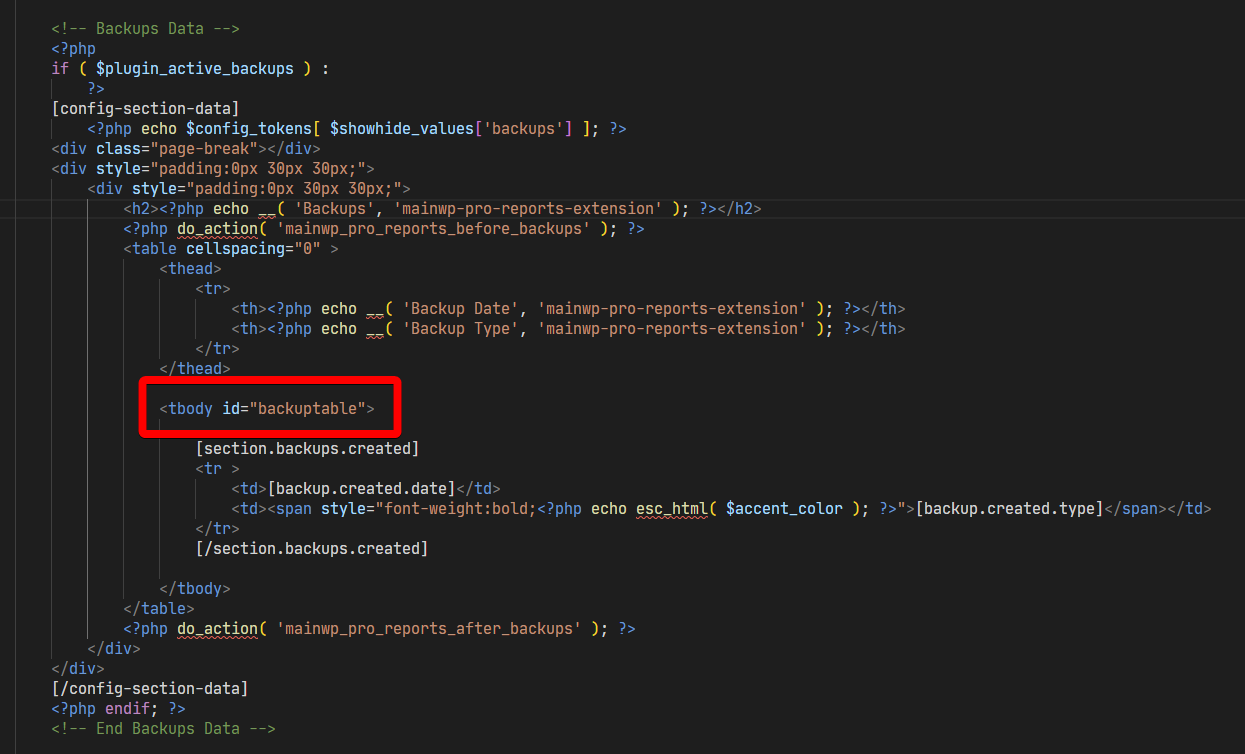Click the $config_tokens variable
Image resolution: width=1245 pixels, height=754 pixels.
(x=249, y=128)
